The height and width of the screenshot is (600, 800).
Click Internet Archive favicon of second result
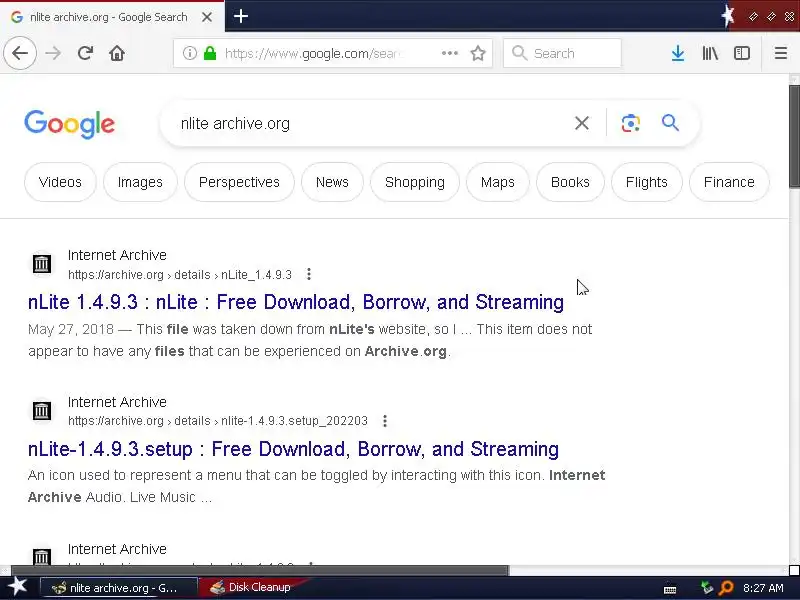tap(41, 410)
